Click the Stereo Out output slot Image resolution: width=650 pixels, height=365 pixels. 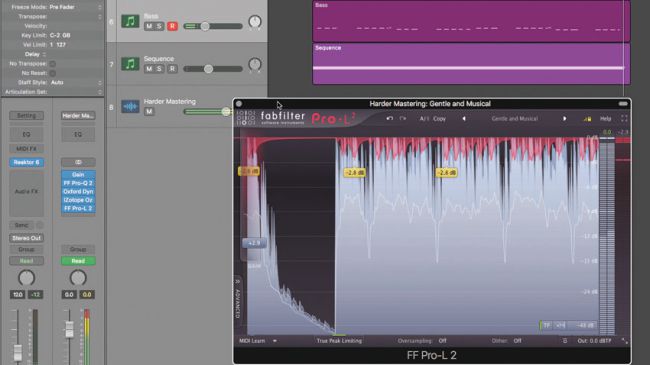[27, 238]
